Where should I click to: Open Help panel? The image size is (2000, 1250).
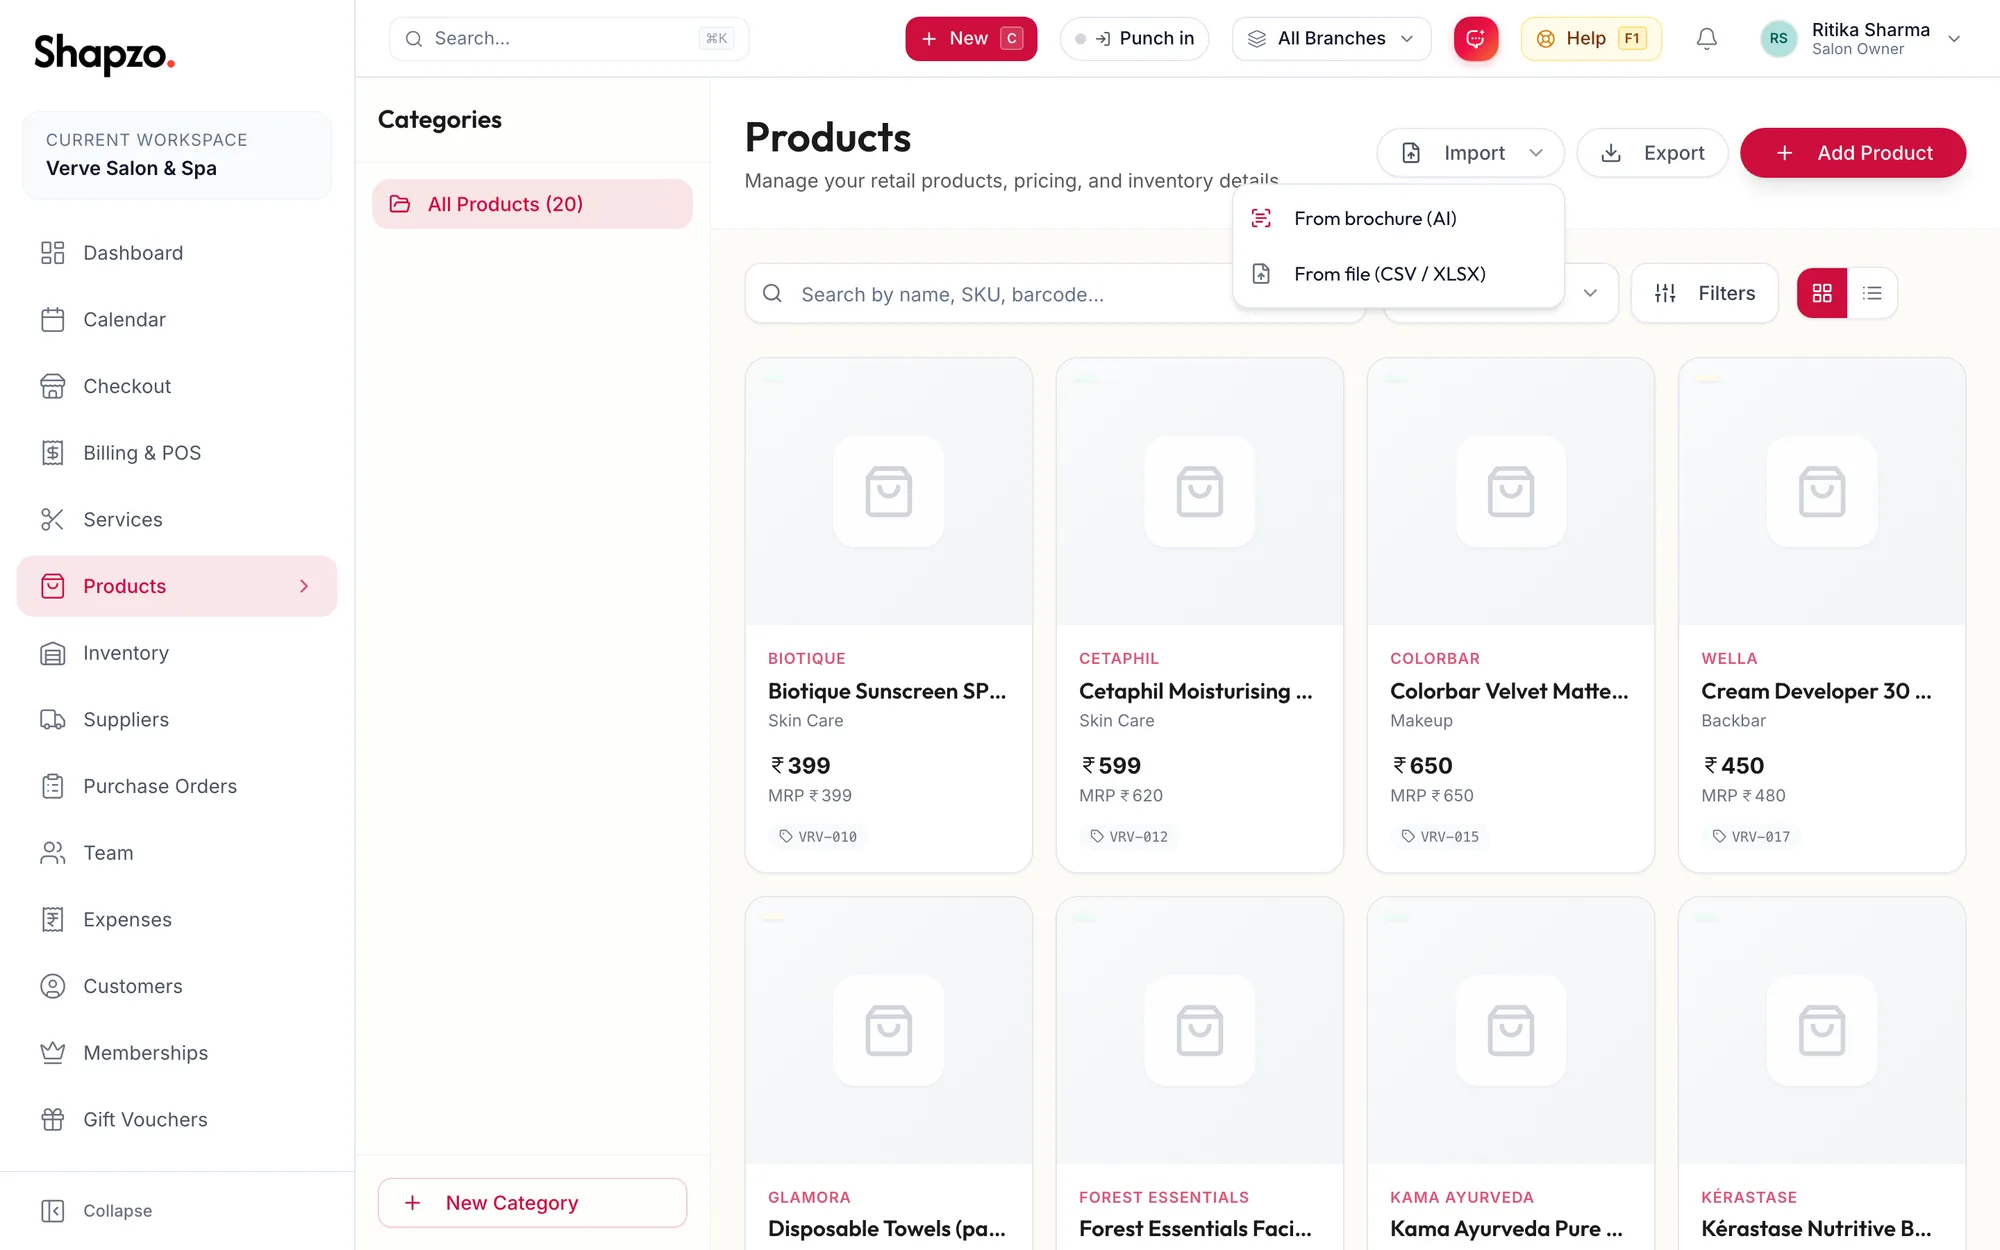pos(1591,39)
